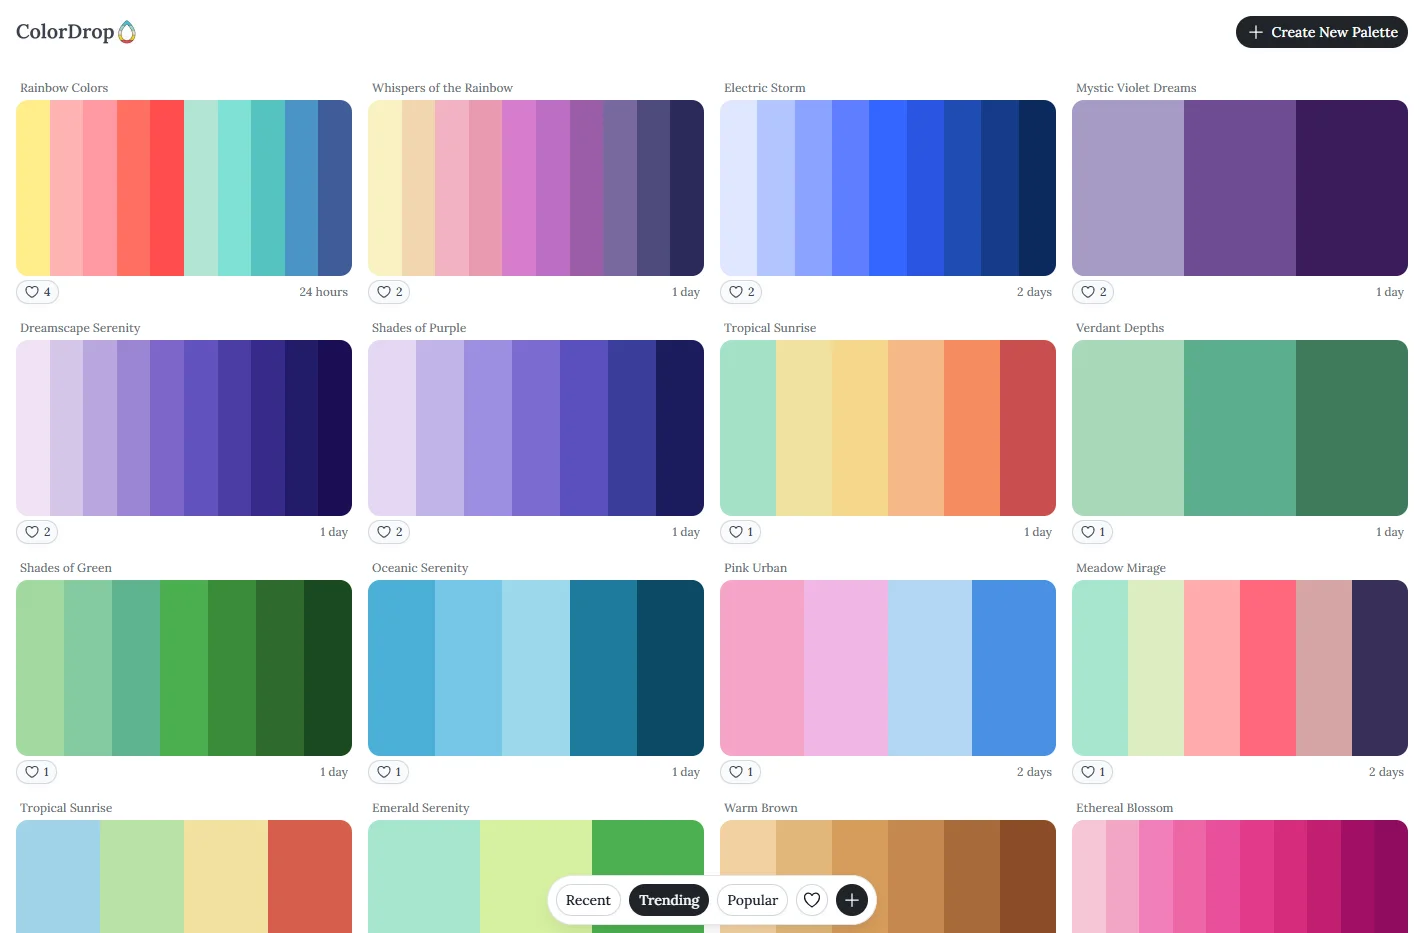Select red swatch in Tropical Sunrise six-color palette
The height and width of the screenshot is (933, 1424).
click(1028, 428)
